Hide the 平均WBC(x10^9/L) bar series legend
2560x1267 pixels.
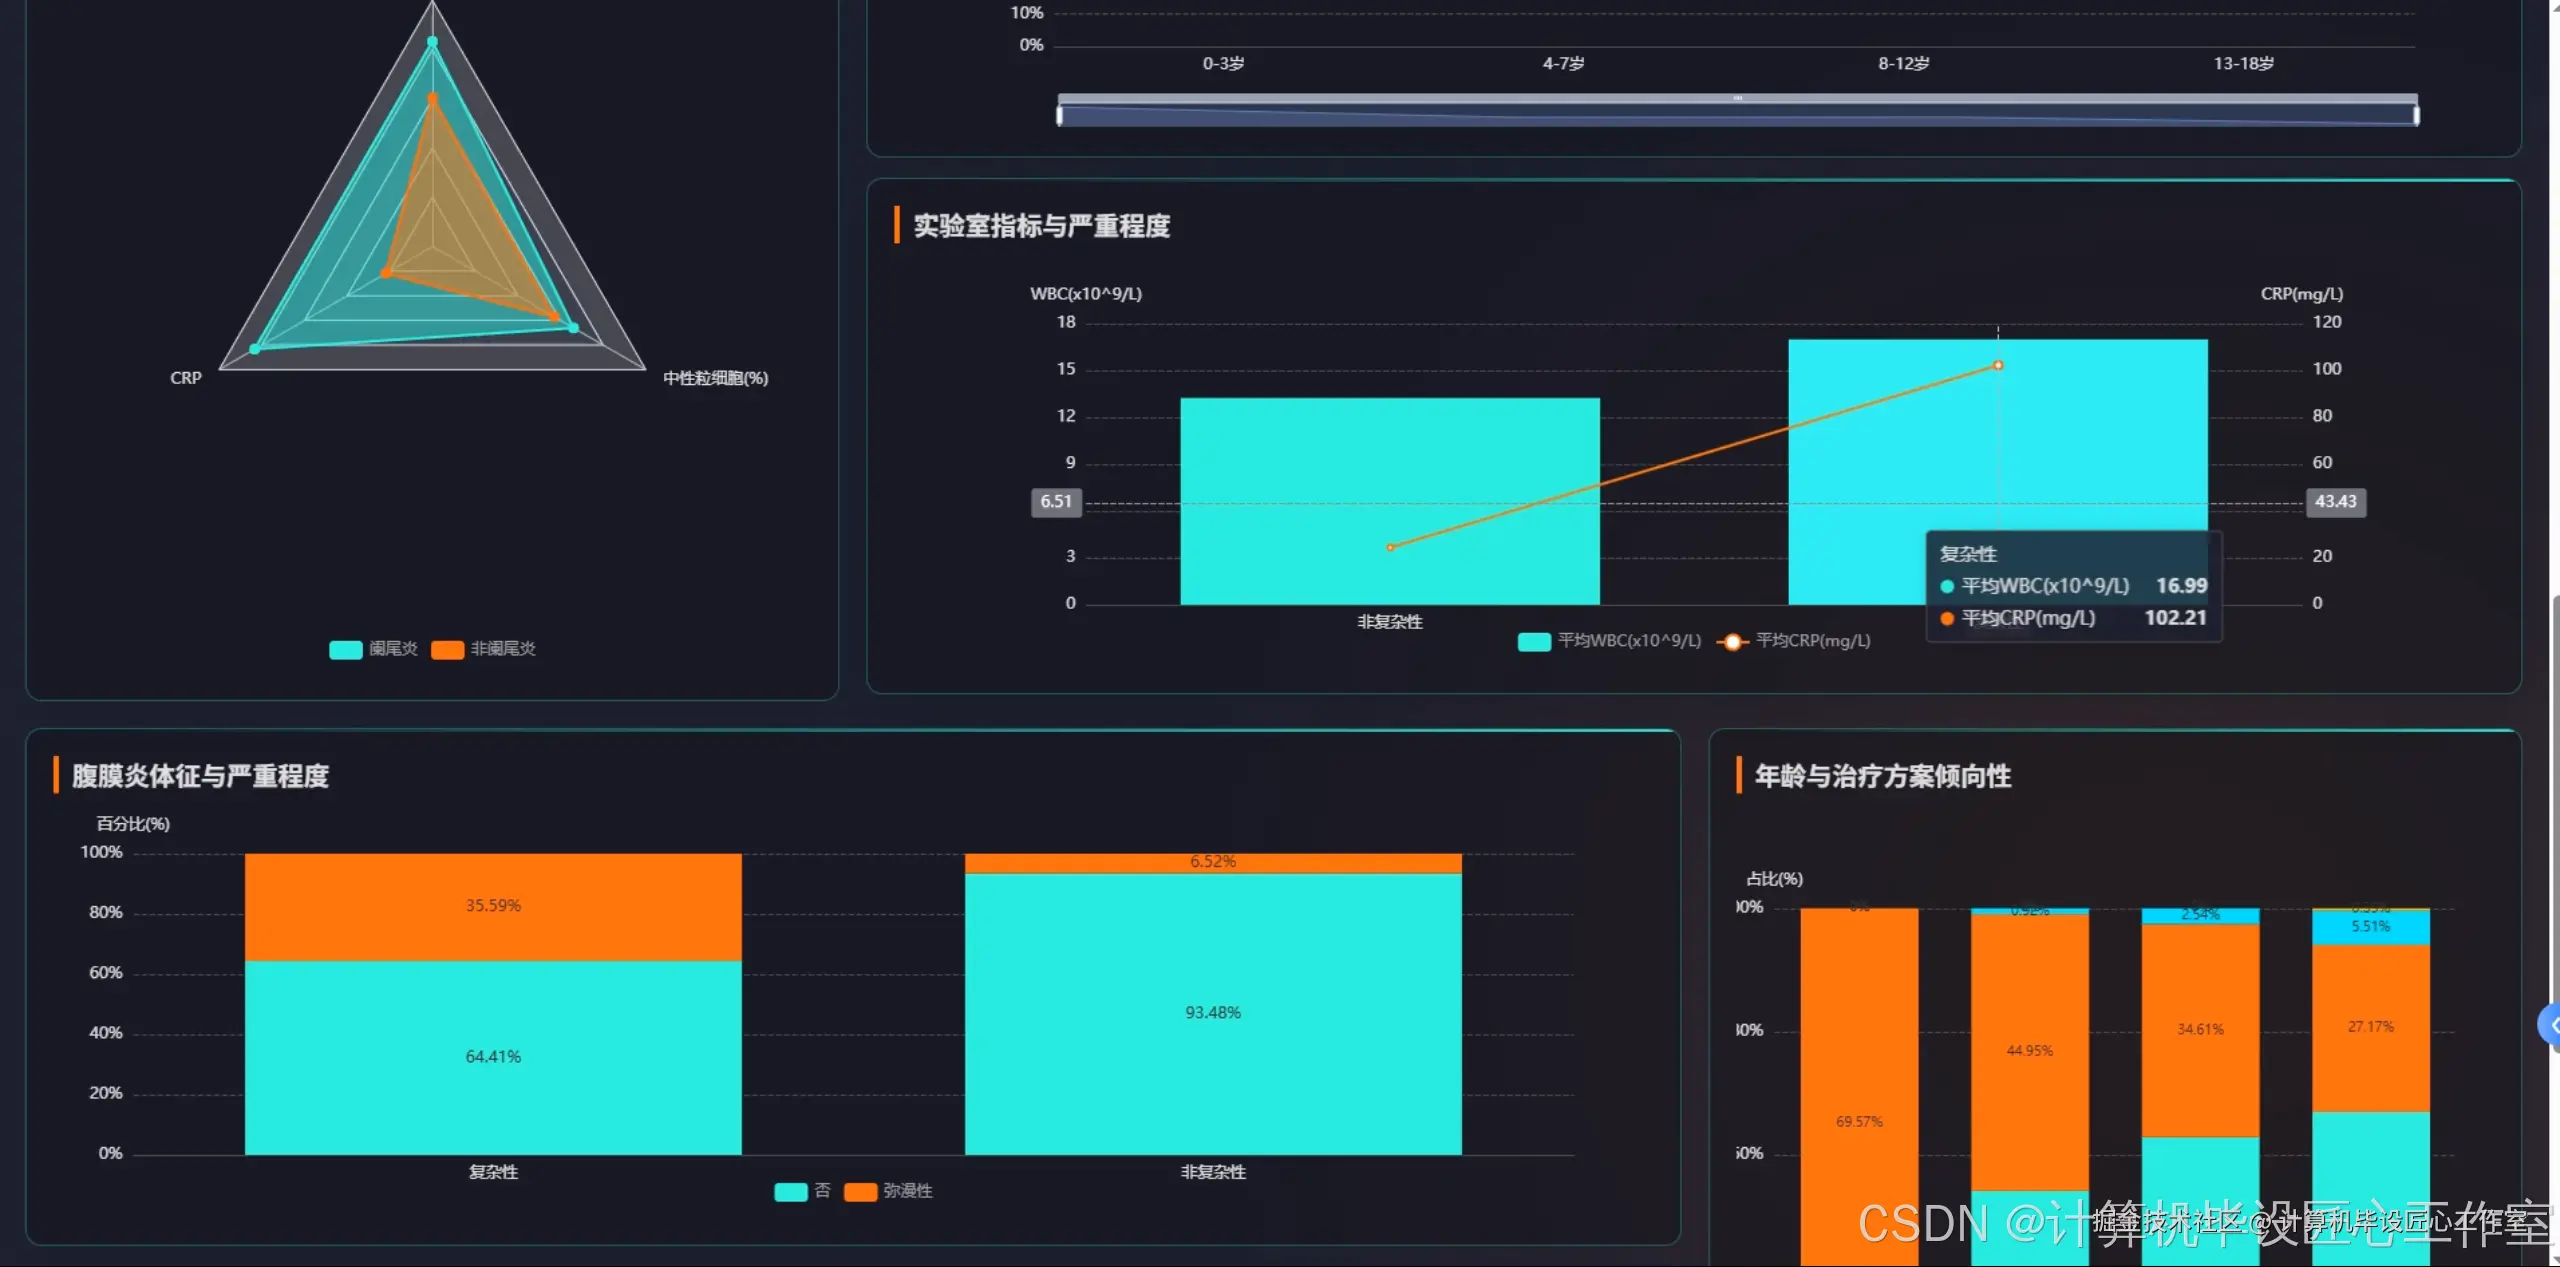tap(1534, 641)
